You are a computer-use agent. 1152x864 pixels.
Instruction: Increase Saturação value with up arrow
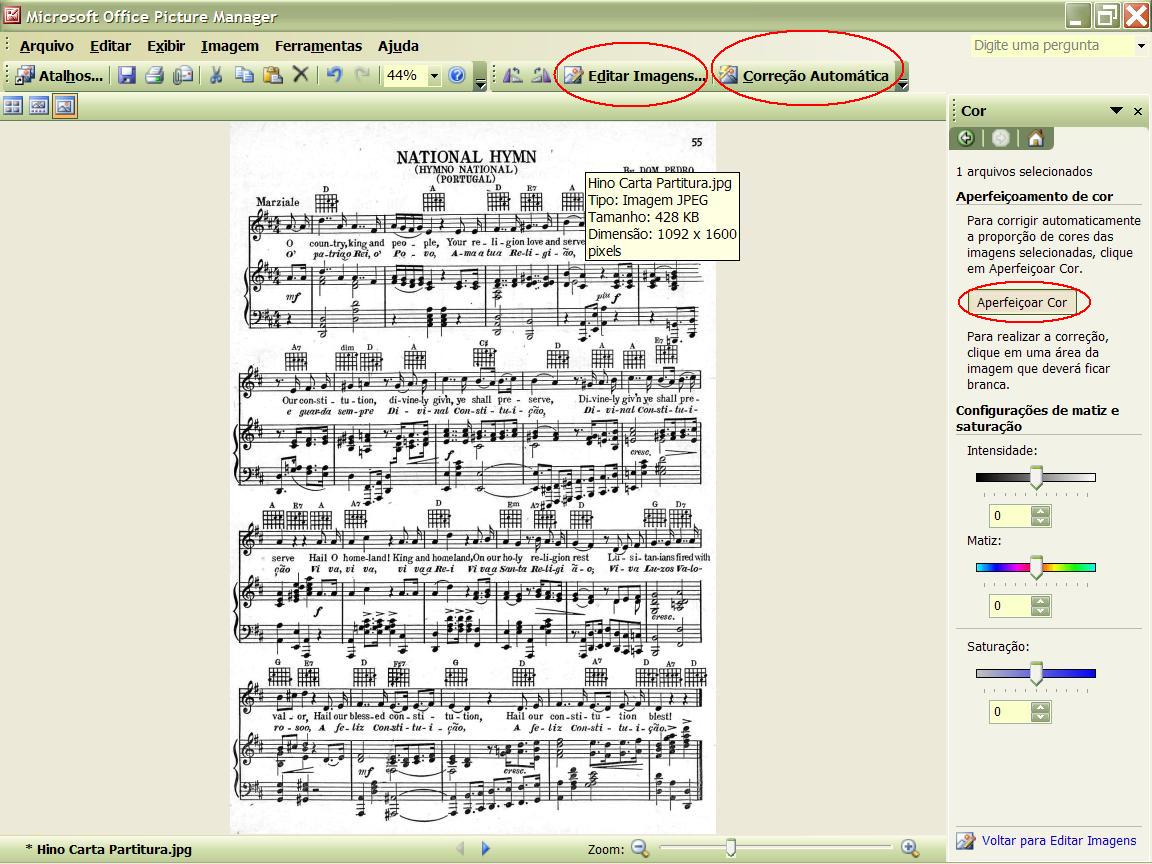pos(1040,707)
